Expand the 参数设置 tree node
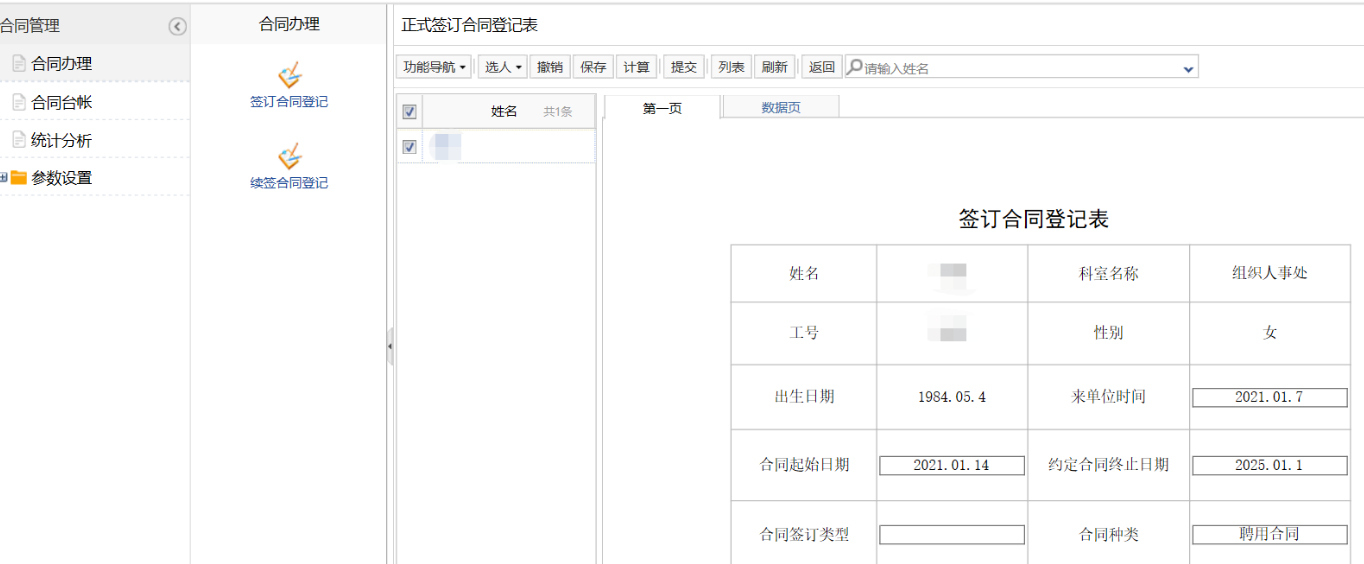The height and width of the screenshot is (564, 1364). click(4, 178)
